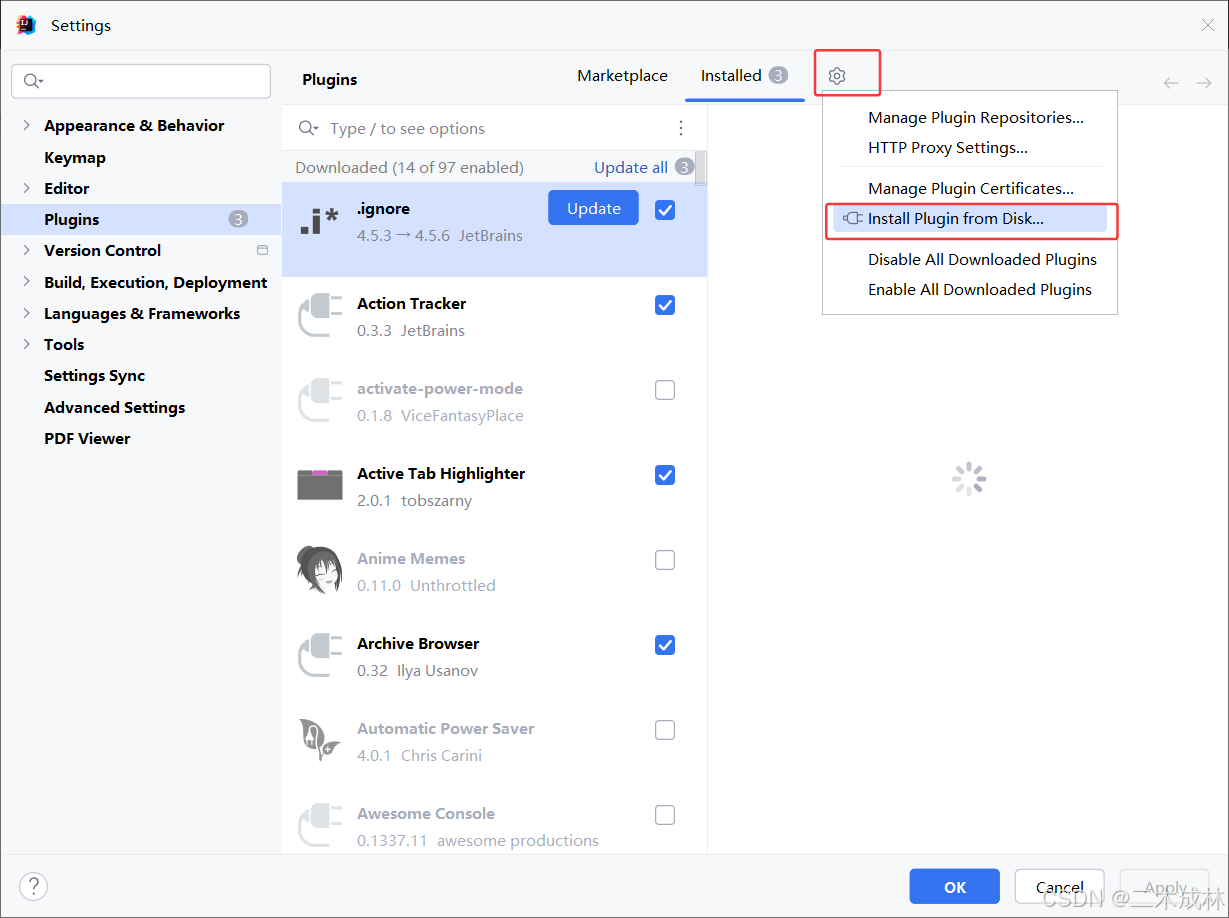
Task: Select Plugins in settings sidebar
Action: pos(141,219)
